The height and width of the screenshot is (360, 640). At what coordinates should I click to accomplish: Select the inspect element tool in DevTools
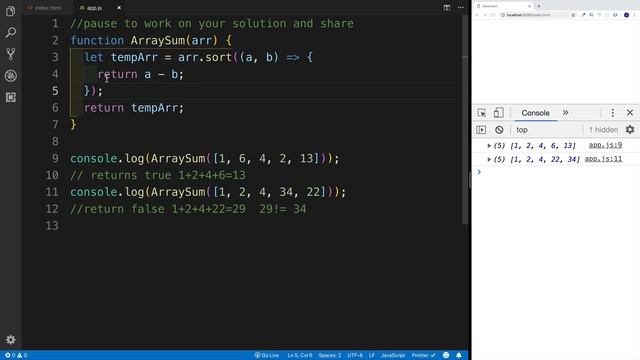[482, 113]
